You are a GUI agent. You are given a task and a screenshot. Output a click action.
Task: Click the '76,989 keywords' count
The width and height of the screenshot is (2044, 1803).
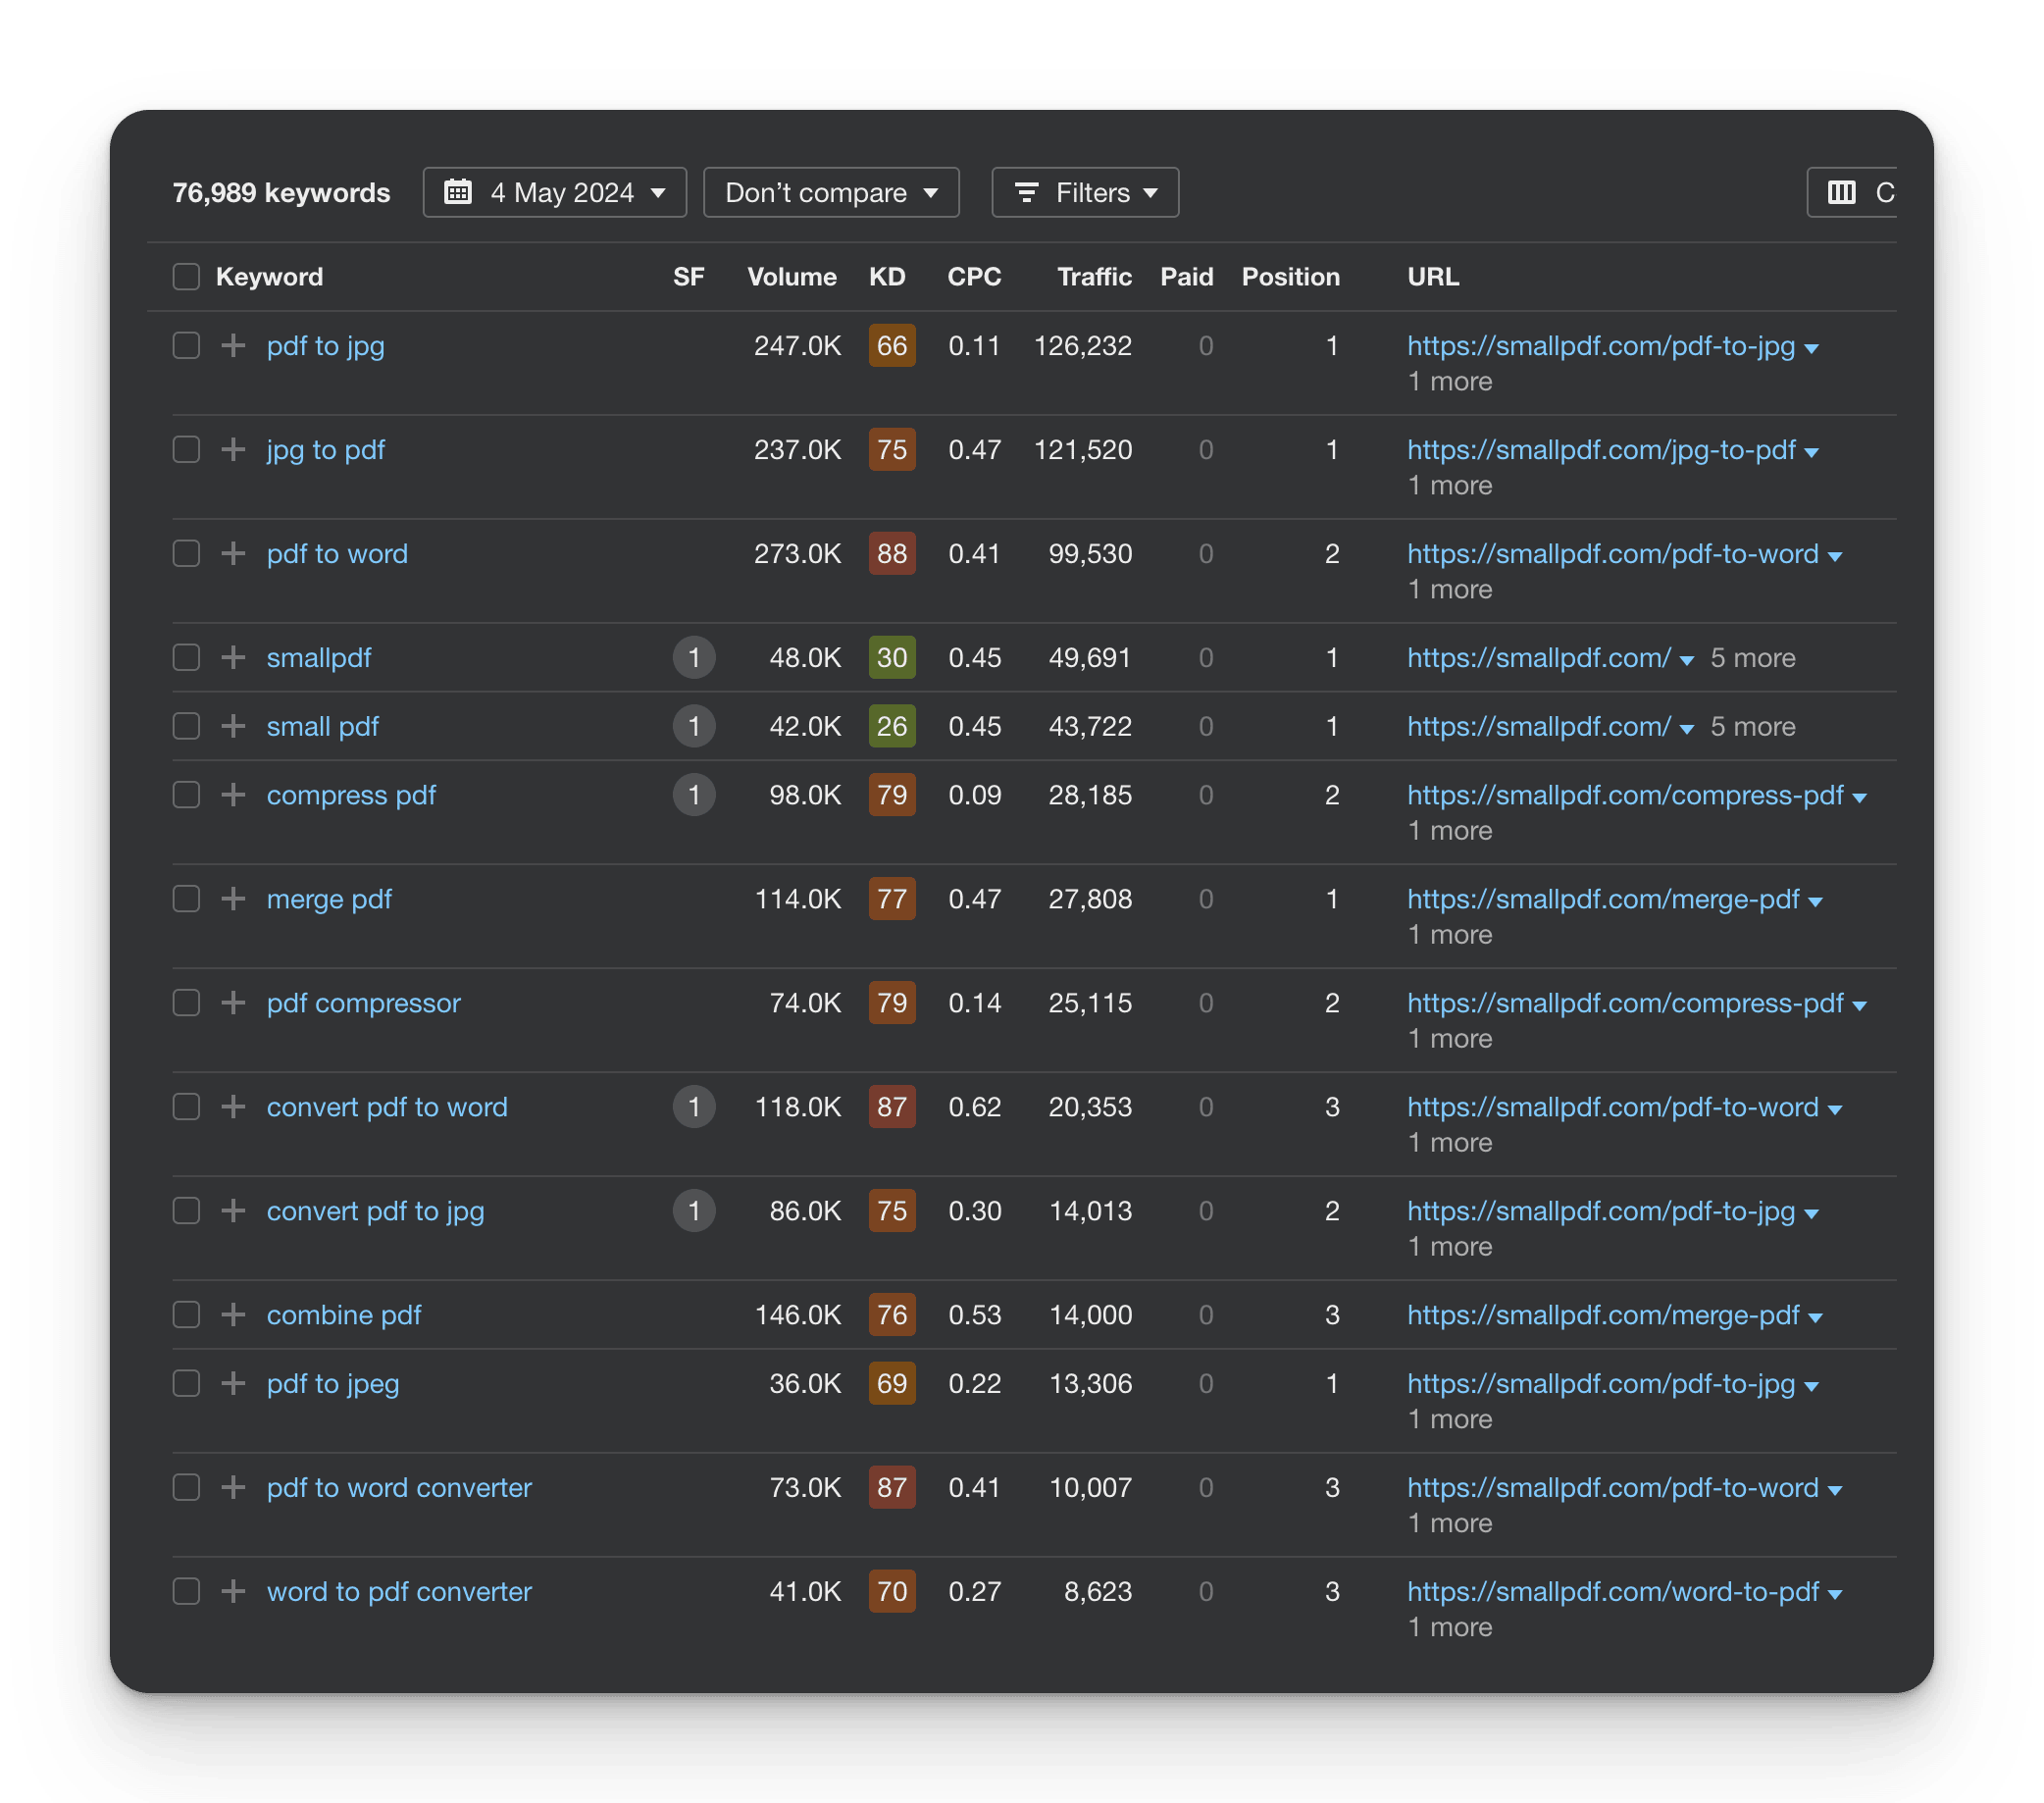pyautogui.click(x=281, y=192)
